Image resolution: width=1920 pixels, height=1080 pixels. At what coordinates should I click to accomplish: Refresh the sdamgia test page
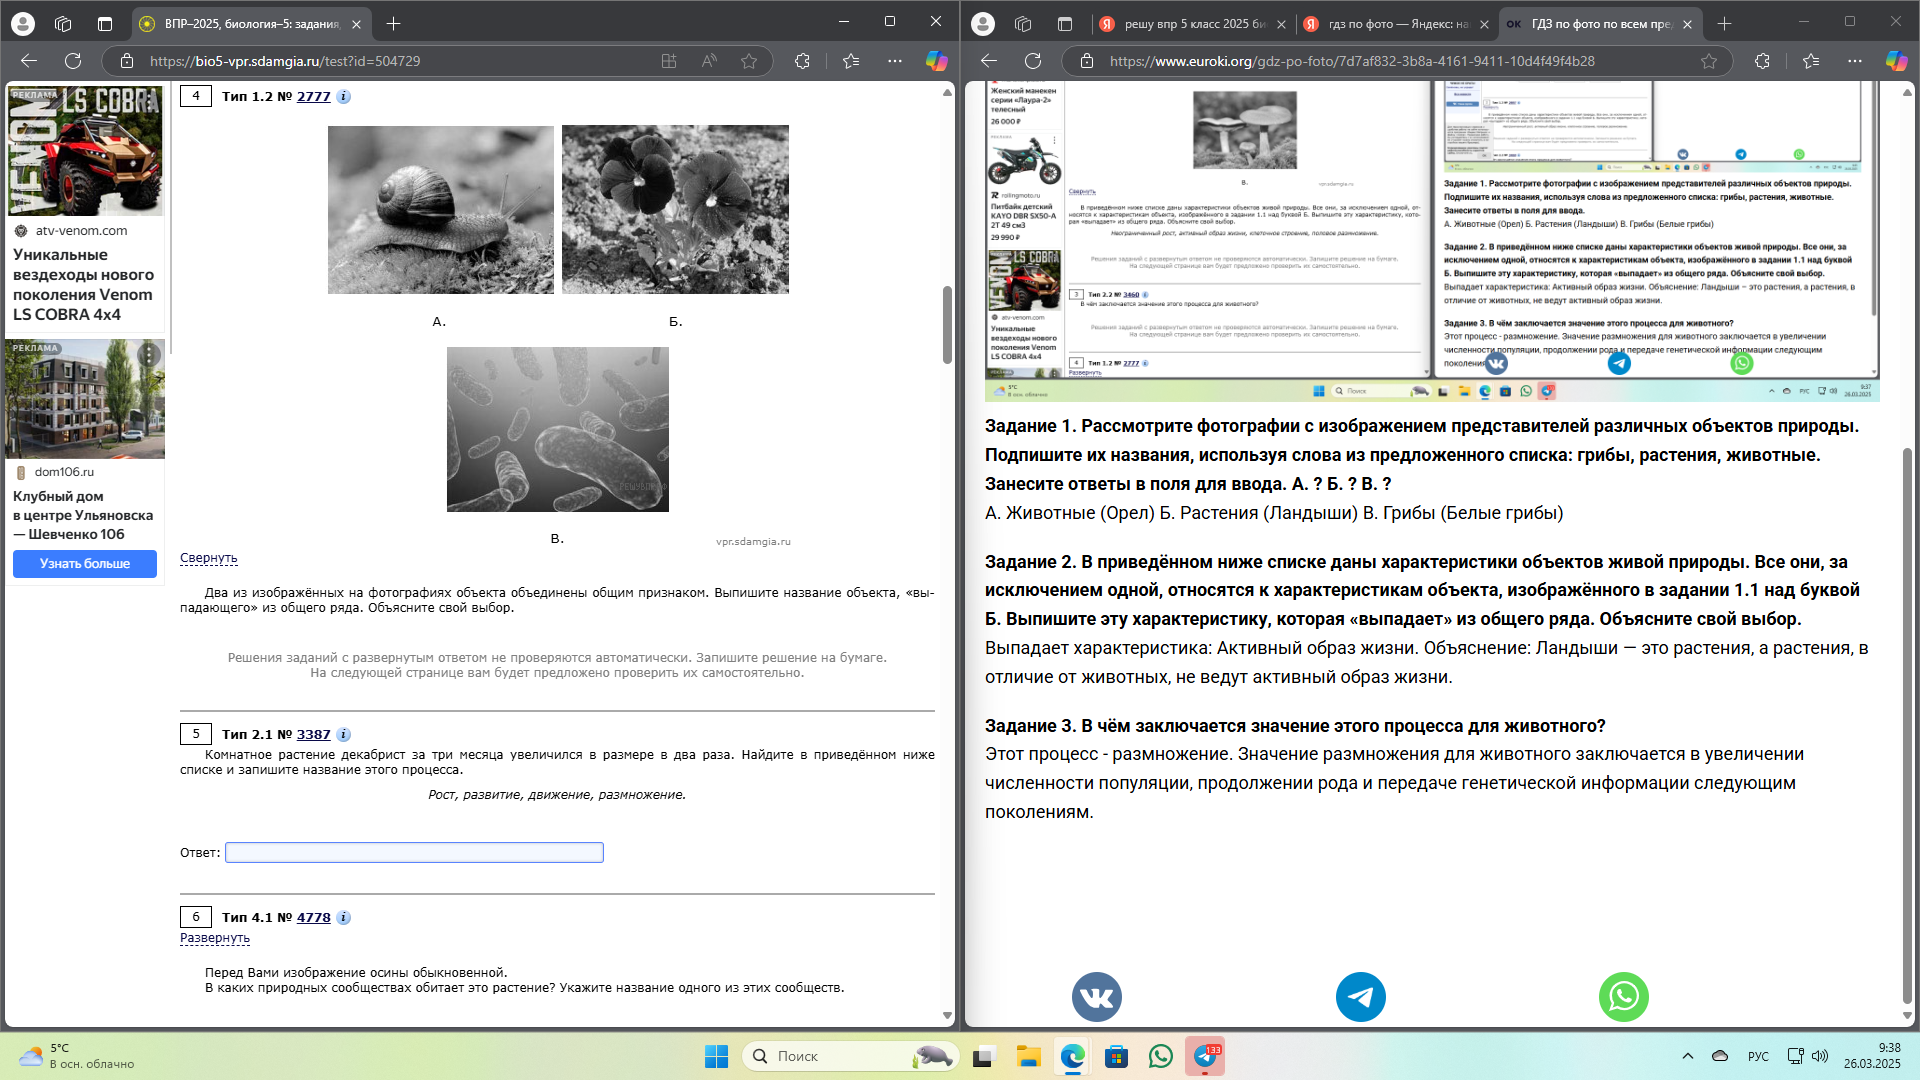[73, 61]
